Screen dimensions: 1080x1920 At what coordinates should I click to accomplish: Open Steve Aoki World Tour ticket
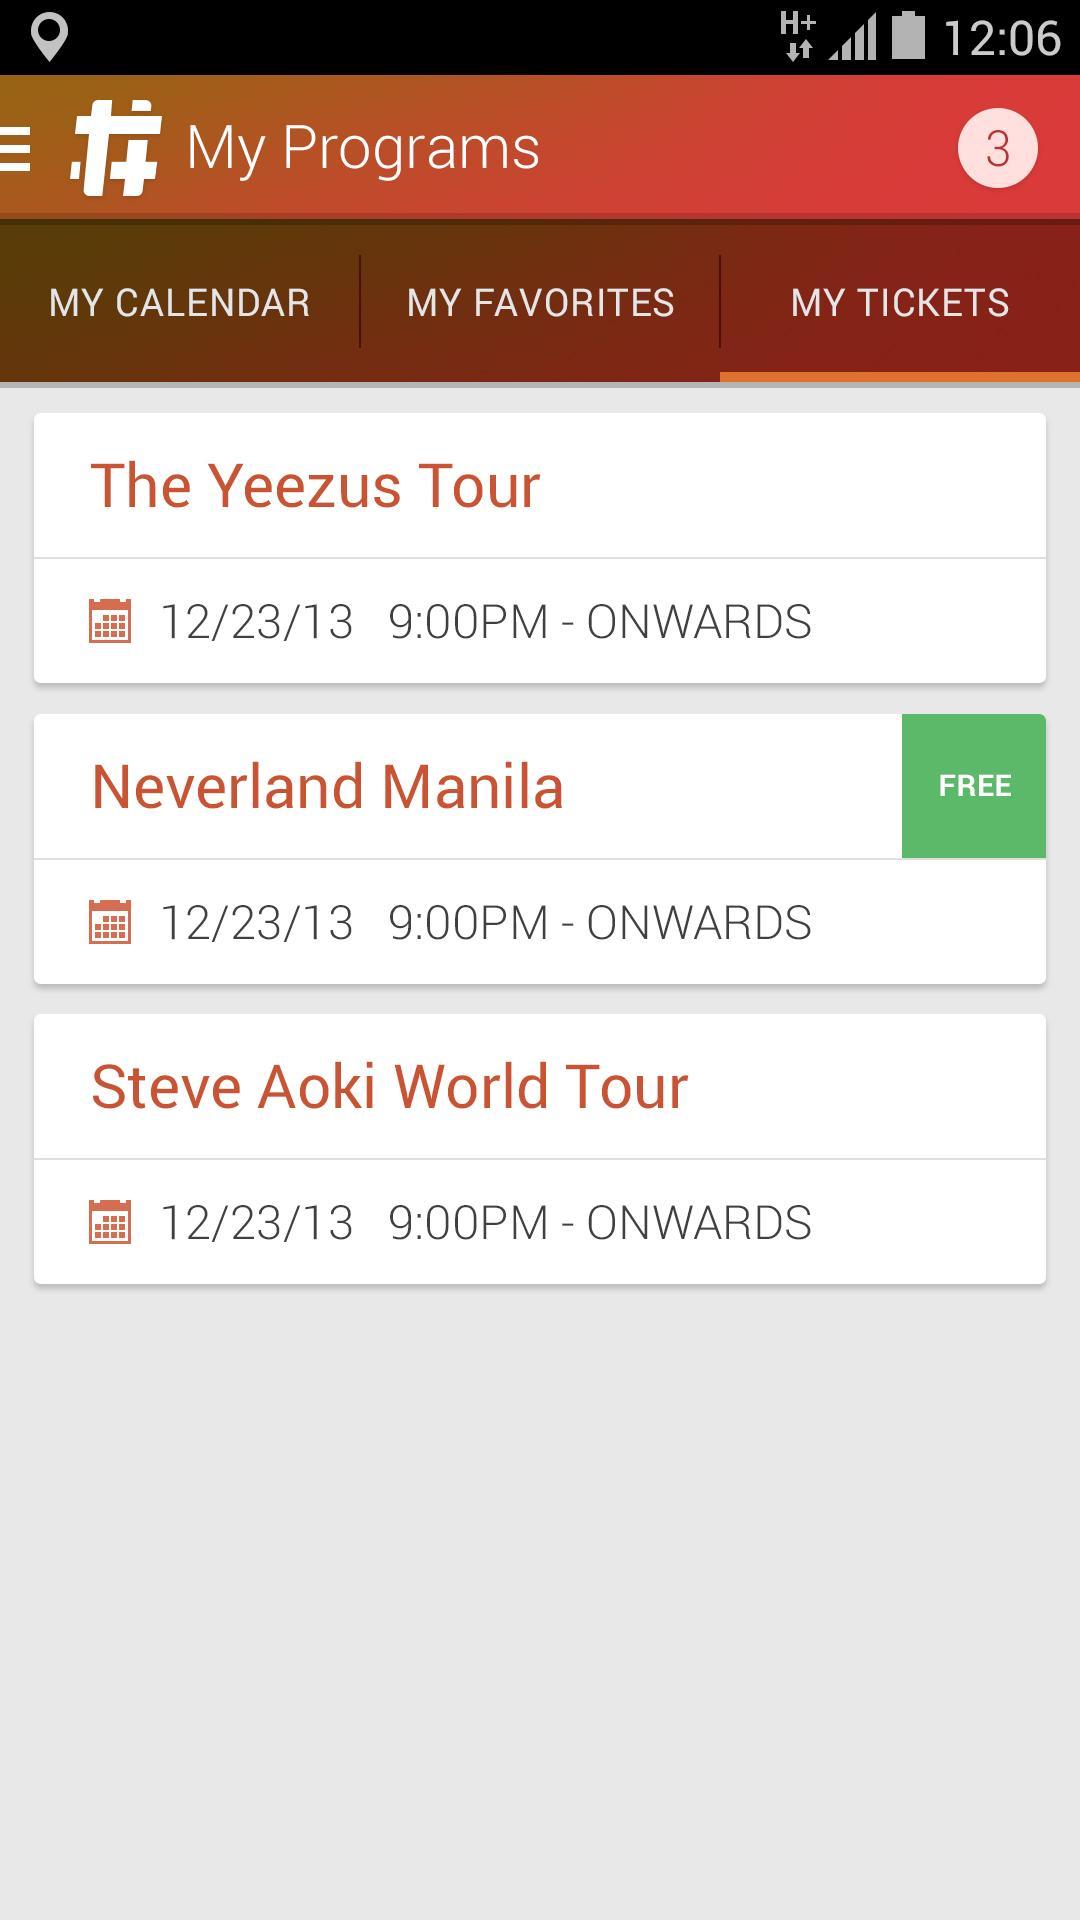coord(540,1086)
